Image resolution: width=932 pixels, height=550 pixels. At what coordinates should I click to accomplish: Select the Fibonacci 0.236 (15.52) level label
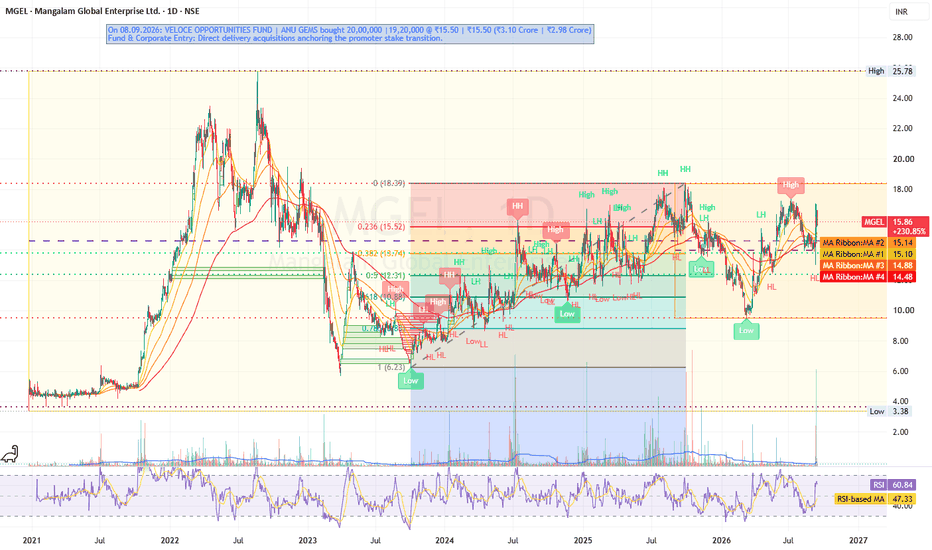pos(381,227)
